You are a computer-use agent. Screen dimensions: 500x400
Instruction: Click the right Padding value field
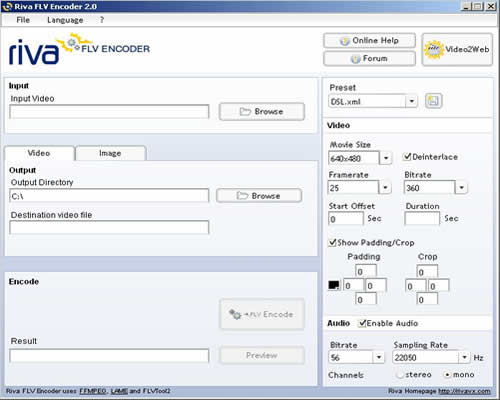click(376, 285)
